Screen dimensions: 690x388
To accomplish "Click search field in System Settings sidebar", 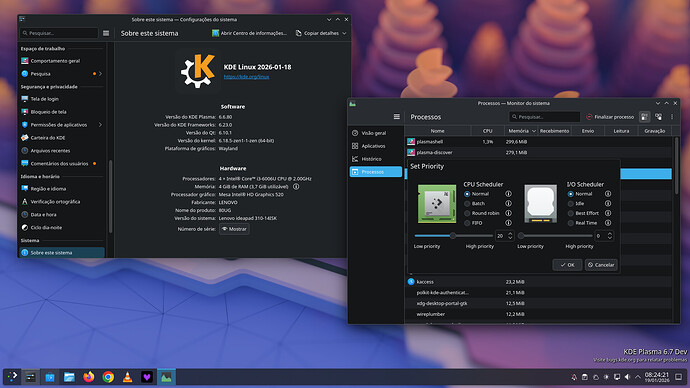I will pyautogui.click(x=59, y=33).
